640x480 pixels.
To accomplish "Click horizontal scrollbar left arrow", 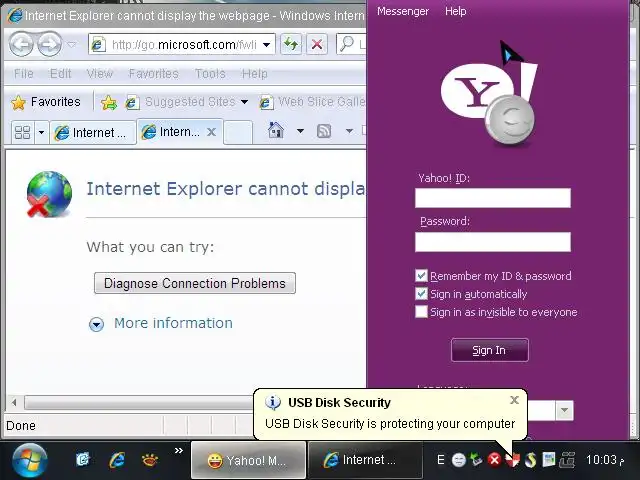I will [x=14, y=403].
